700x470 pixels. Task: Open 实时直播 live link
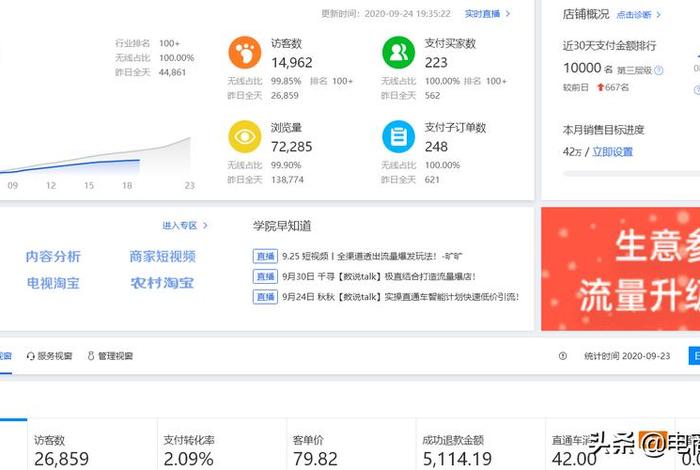tap(482, 14)
